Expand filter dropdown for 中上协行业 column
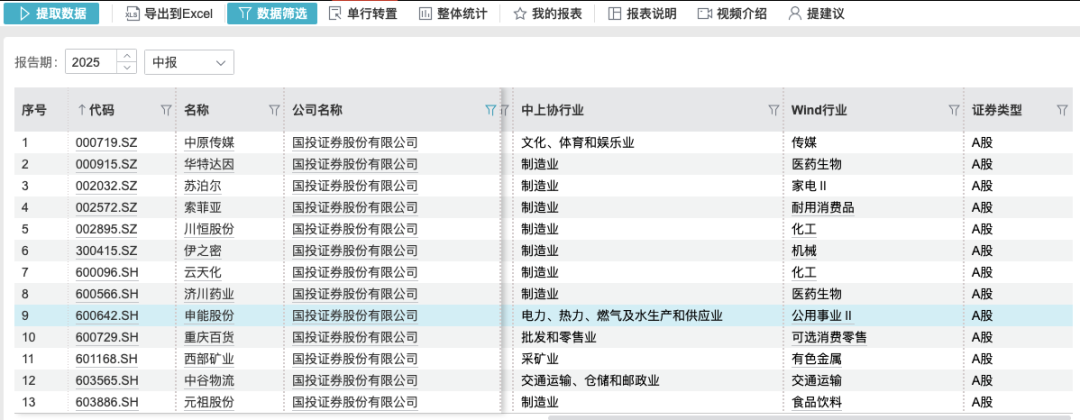The height and width of the screenshot is (420, 1080). [x=773, y=110]
